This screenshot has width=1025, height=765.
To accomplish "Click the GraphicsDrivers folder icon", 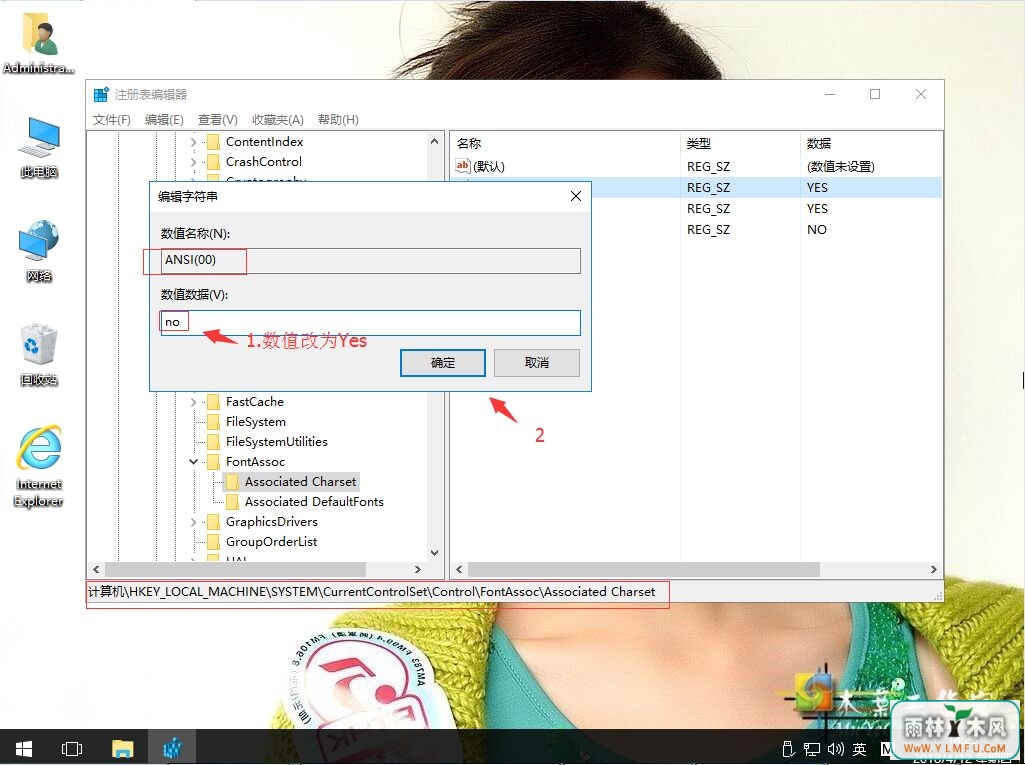I will point(213,522).
